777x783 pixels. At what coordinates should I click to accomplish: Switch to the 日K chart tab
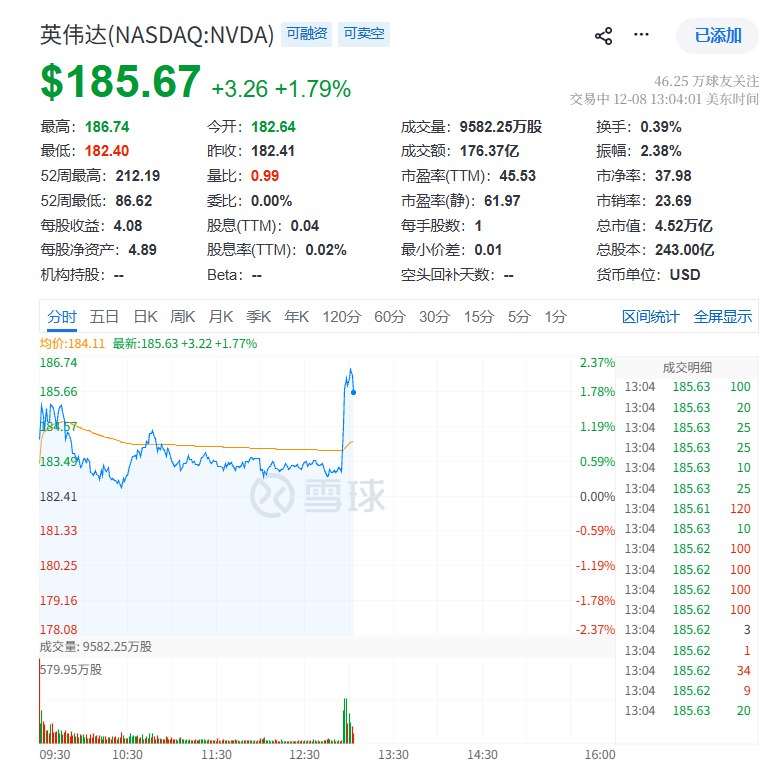pyautogui.click(x=145, y=317)
